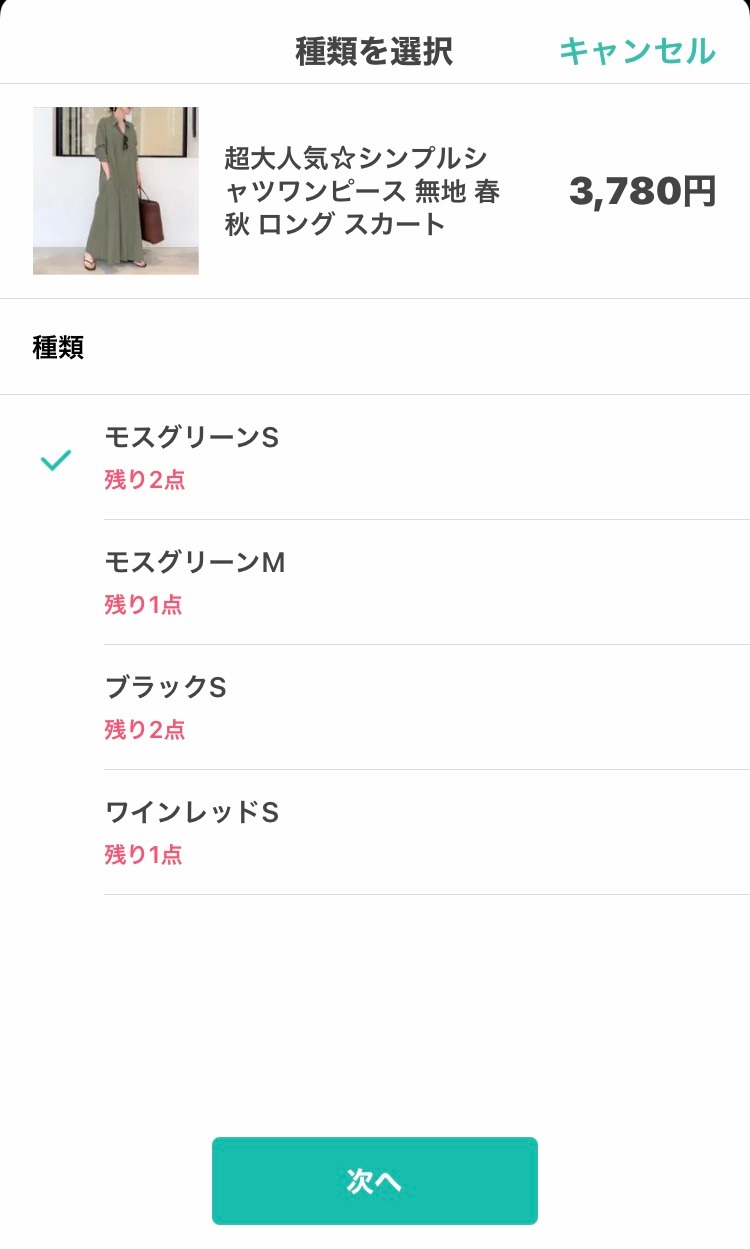Viewport: 750px width, 1249px height.
Task: Click the 残り2点 stock text under モスグリーンS
Action: click(145, 481)
